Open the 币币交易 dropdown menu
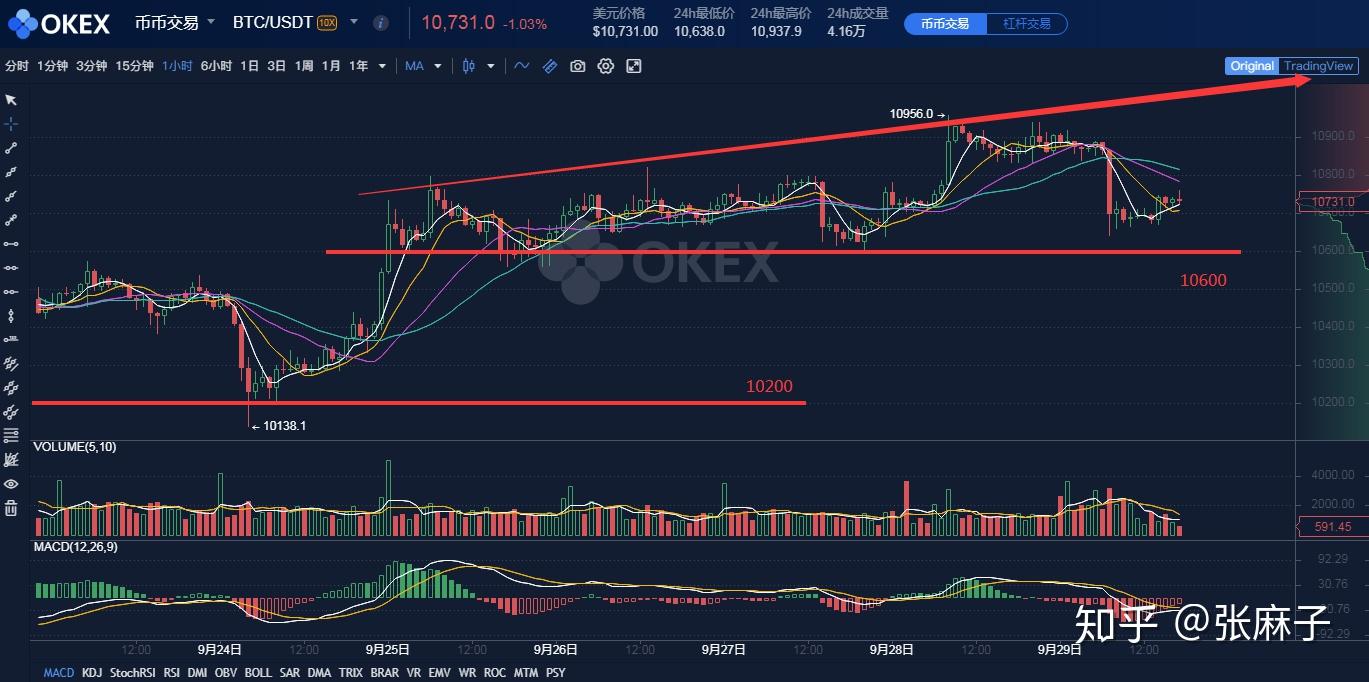The width and height of the screenshot is (1369, 682). 175,22
